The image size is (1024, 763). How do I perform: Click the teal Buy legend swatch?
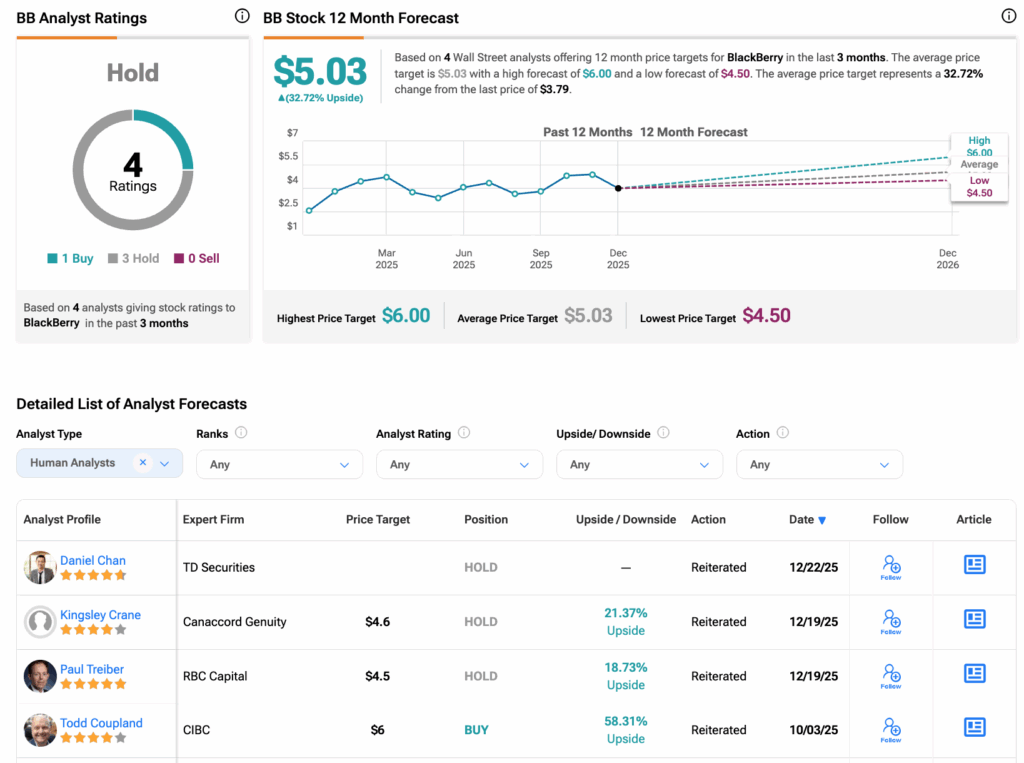pyautogui.click(x=52, y=259)
